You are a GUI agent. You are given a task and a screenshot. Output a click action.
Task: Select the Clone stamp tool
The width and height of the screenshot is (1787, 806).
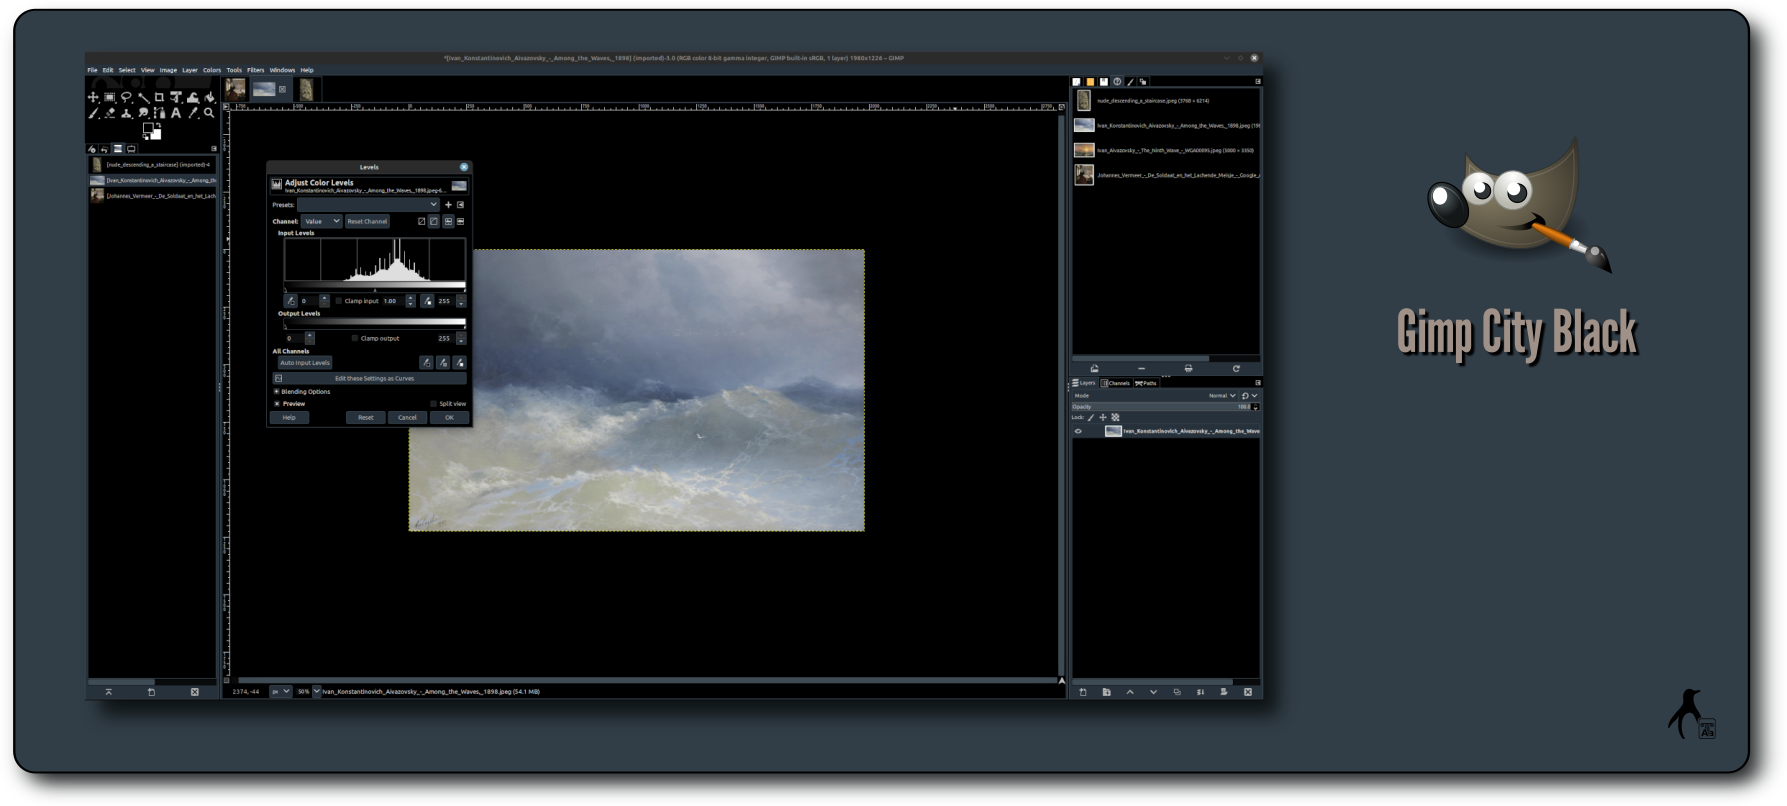tap(126, 113)
